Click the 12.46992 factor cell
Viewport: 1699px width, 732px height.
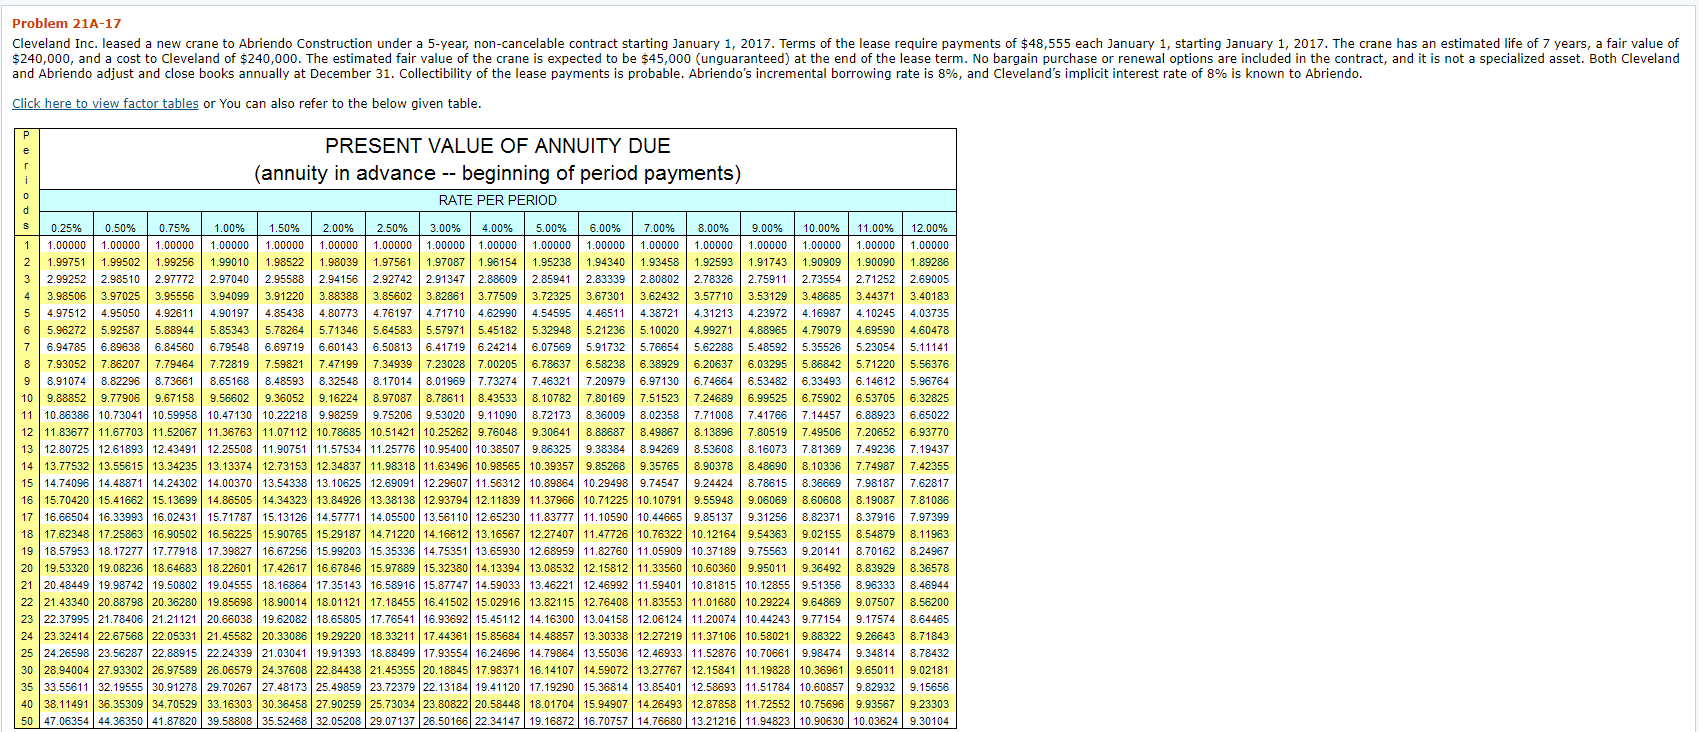pyautogui.click(x=606, y=585)
